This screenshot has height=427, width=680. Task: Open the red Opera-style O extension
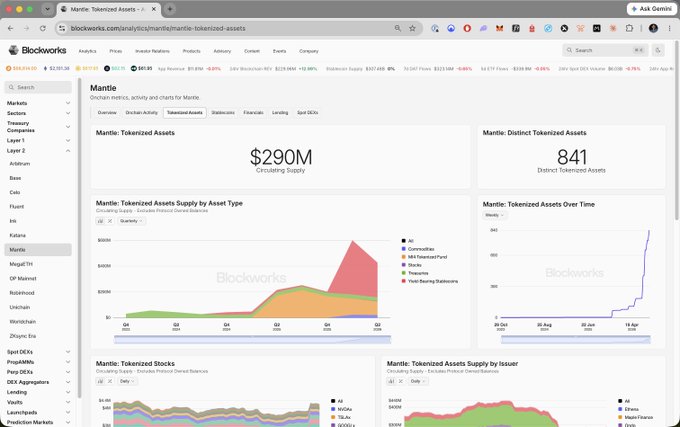[467, 28]
